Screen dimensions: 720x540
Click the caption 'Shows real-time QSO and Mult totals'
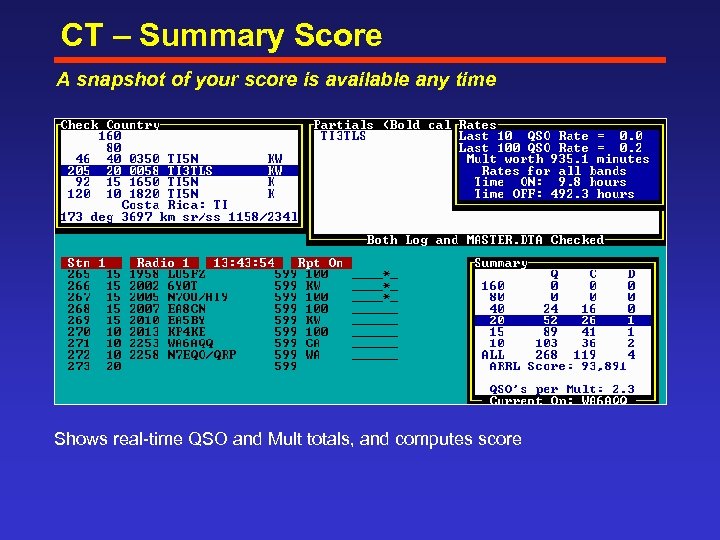tap(203, 439)
